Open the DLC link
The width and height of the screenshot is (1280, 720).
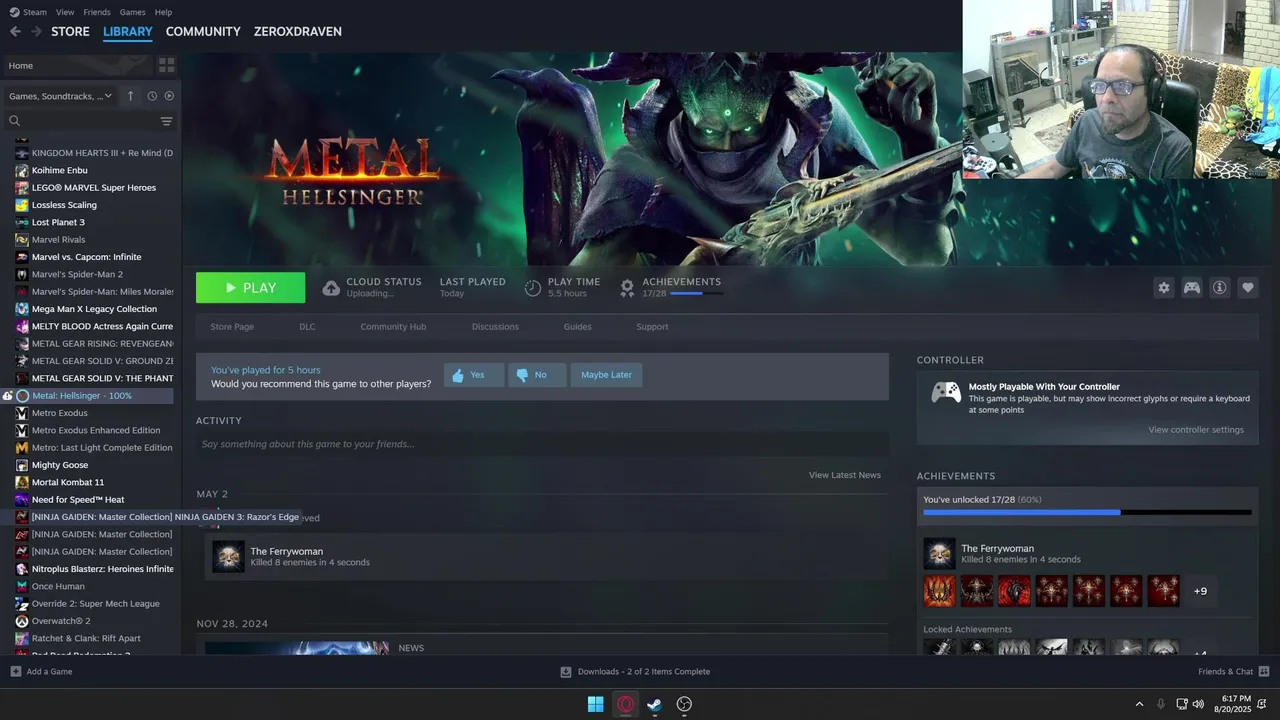coord(307,327)
